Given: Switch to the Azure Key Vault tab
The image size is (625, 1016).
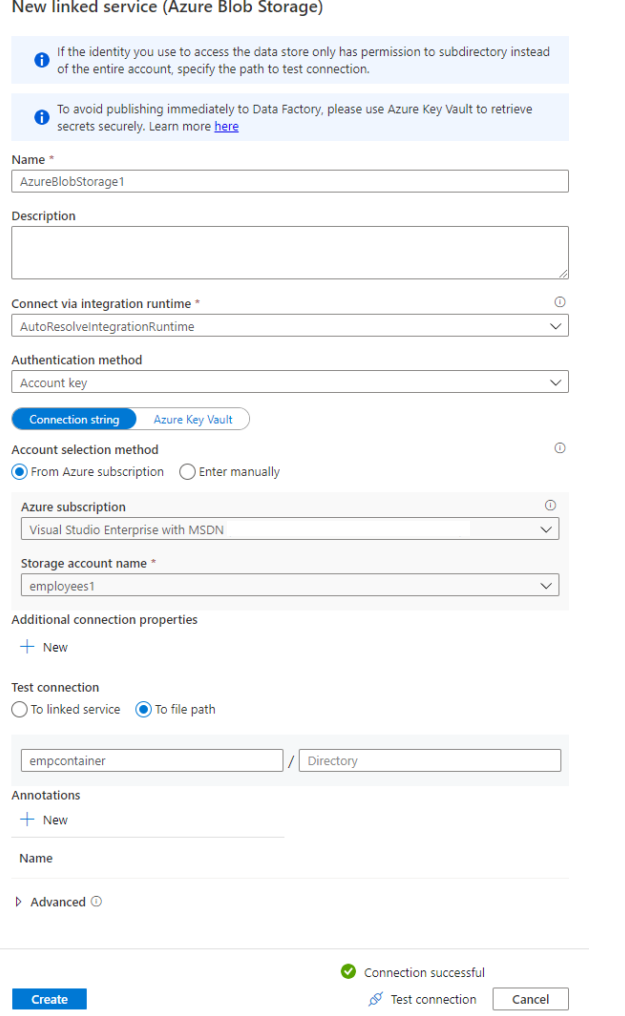Looking at the screenshot, I should click(x=193, y=420).
